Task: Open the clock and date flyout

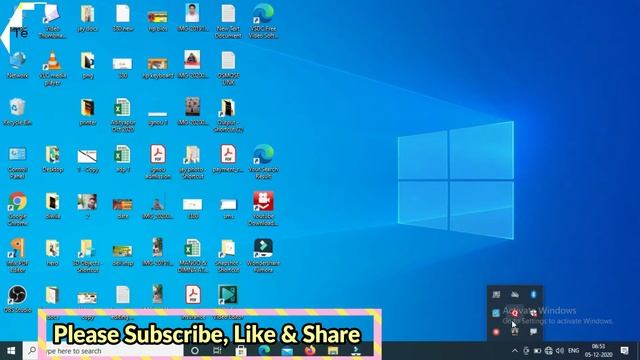Action: (x=598, y=351)
